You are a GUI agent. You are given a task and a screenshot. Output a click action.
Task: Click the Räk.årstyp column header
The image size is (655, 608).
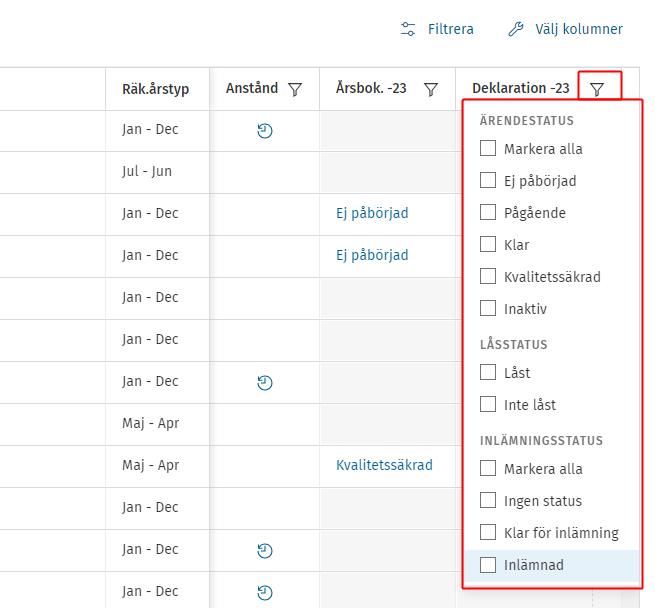(156, 89)
